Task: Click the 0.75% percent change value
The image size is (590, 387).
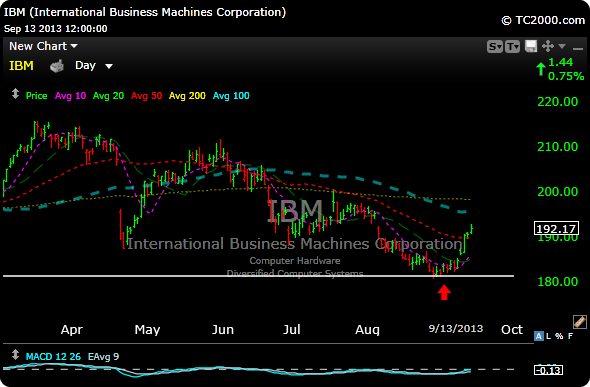Action: pyautogui.click(x=566, y=76)
